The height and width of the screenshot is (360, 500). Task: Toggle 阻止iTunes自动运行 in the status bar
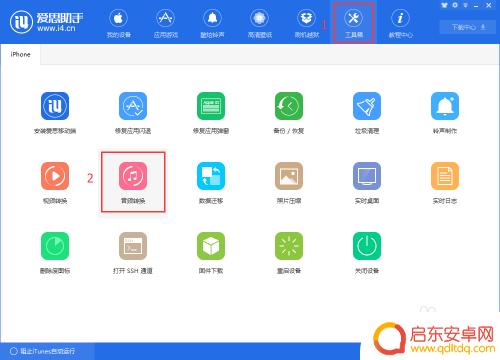tap(42, 351)
